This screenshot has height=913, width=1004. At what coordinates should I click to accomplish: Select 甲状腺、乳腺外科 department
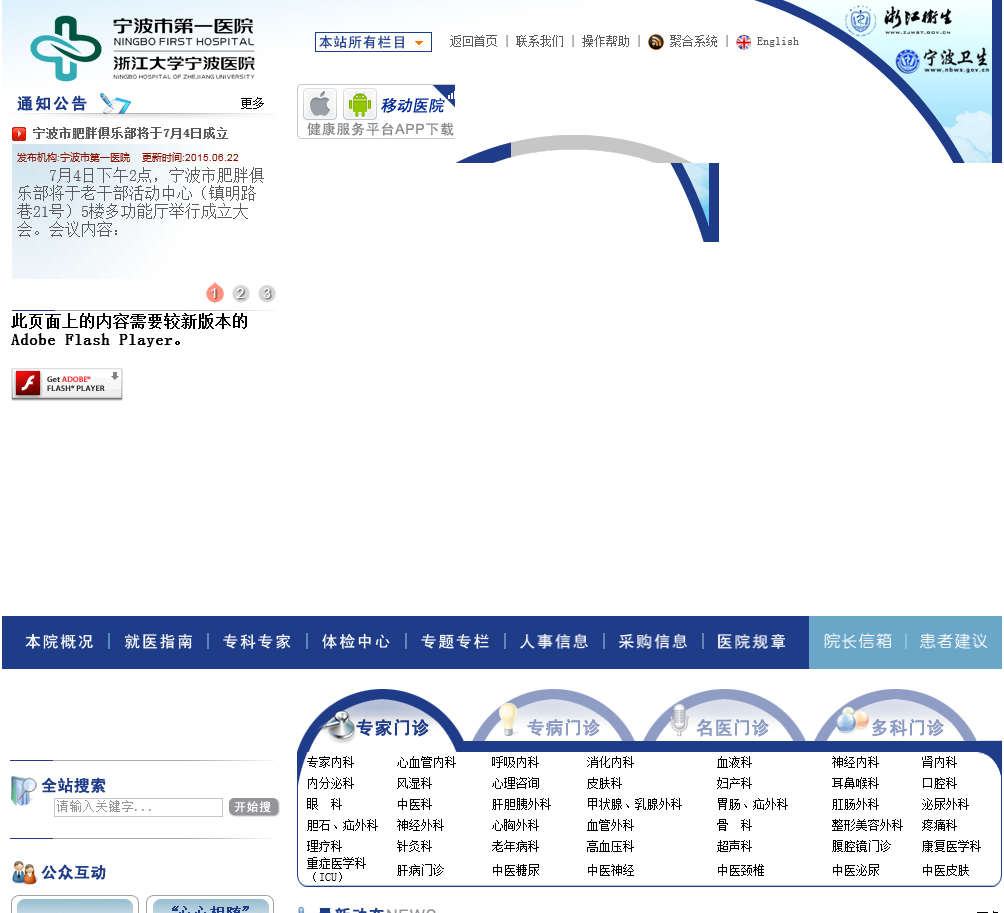634,805
